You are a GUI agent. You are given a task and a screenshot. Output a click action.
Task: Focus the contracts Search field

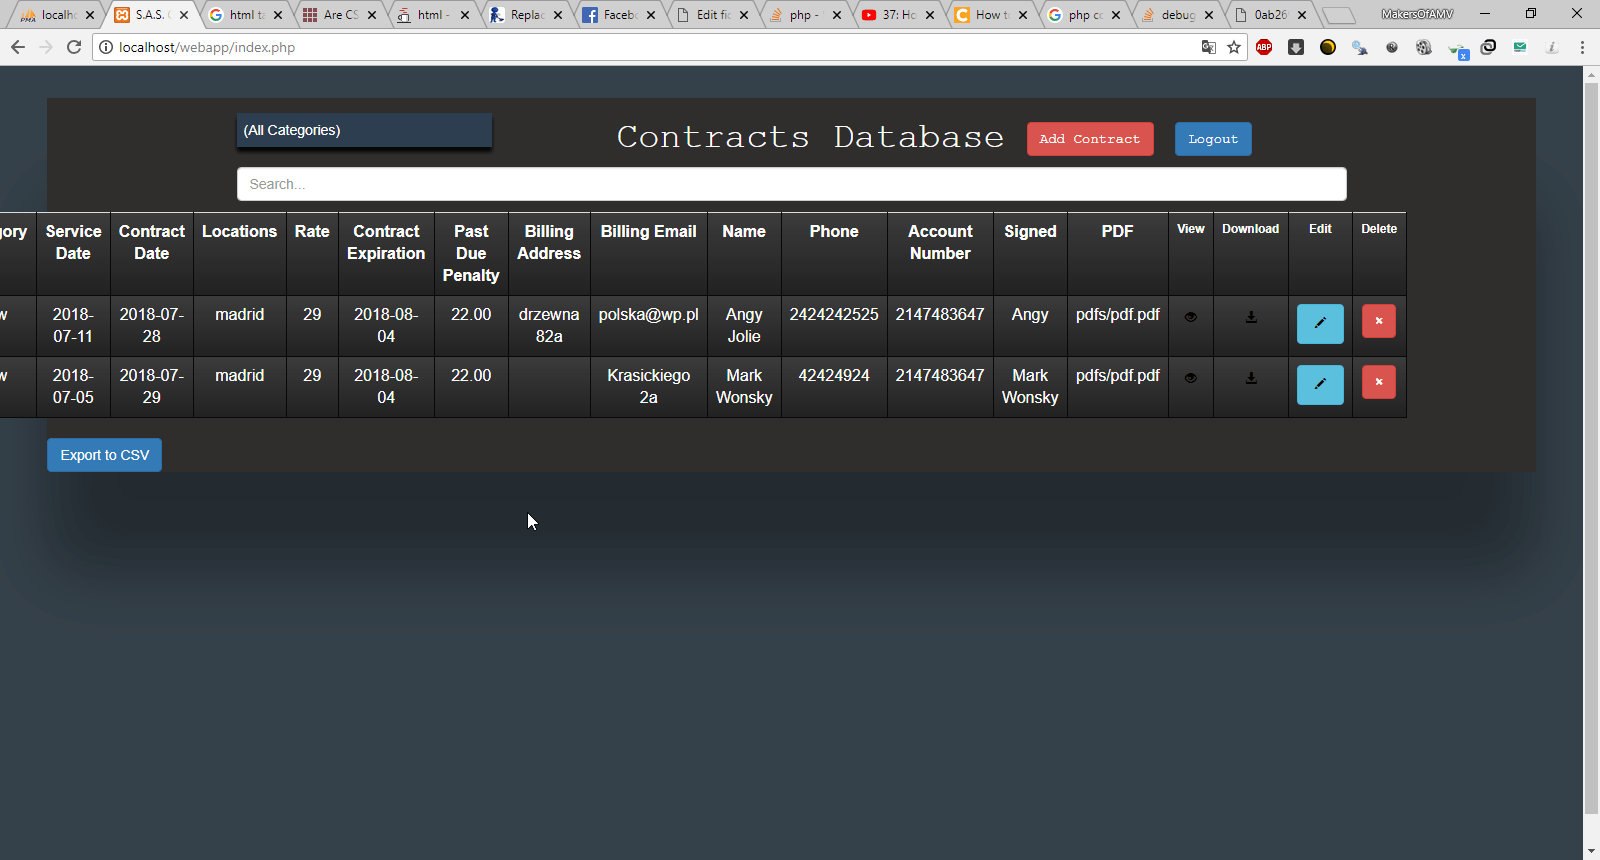tap(792, 184)
